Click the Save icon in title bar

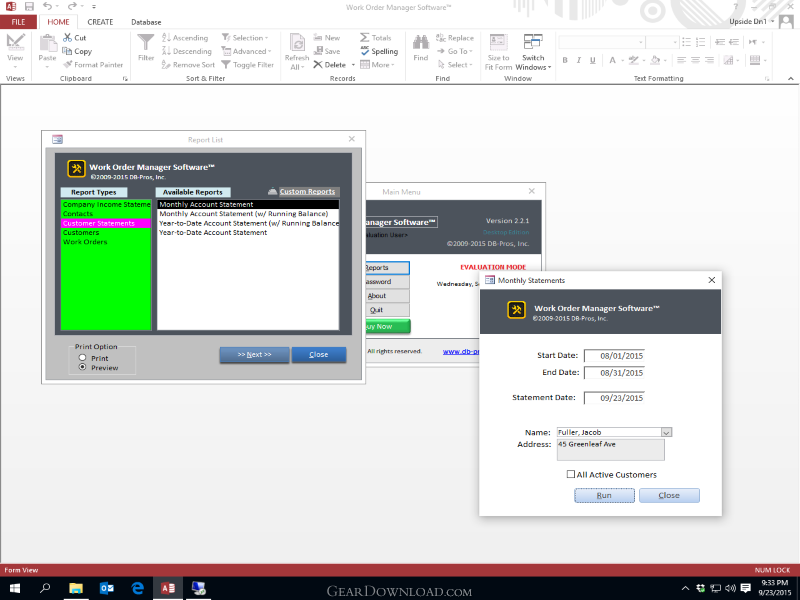coord(29,7)
